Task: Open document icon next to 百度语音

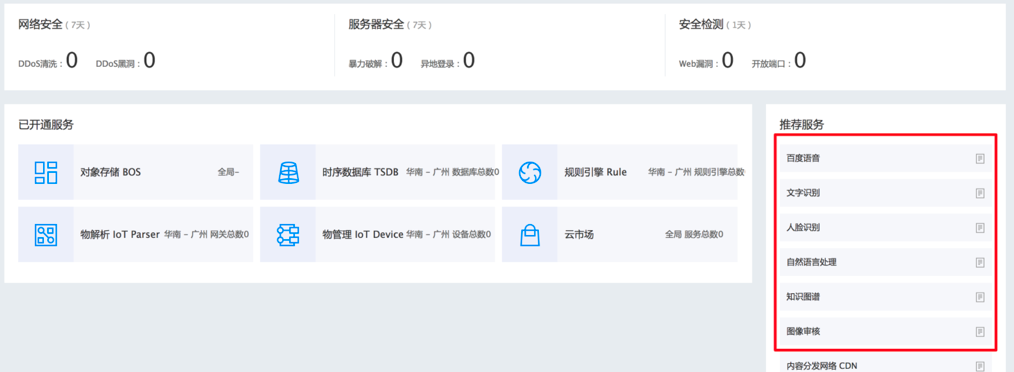Action: pyautogui.click(x=980, y=159)
